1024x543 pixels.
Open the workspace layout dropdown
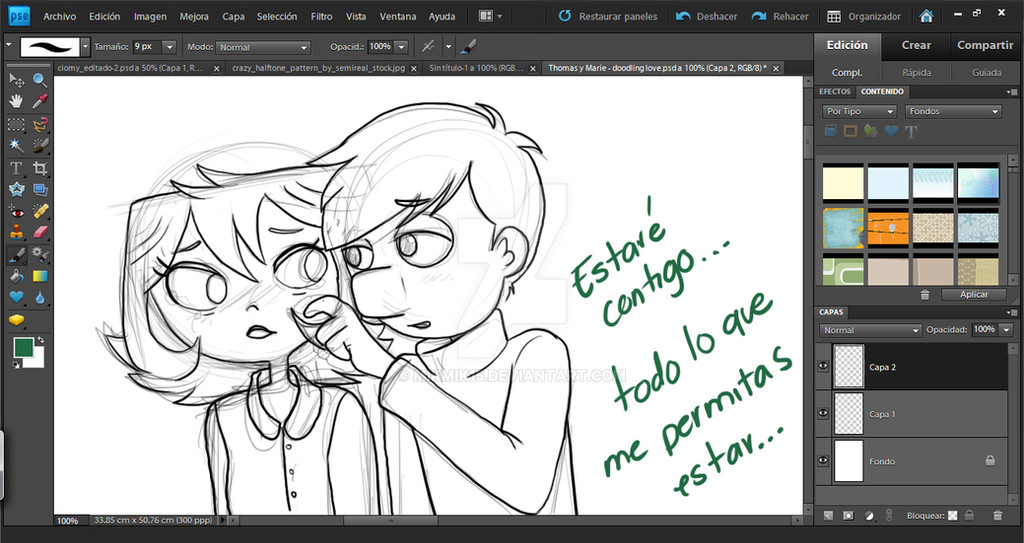coord(490,16)
